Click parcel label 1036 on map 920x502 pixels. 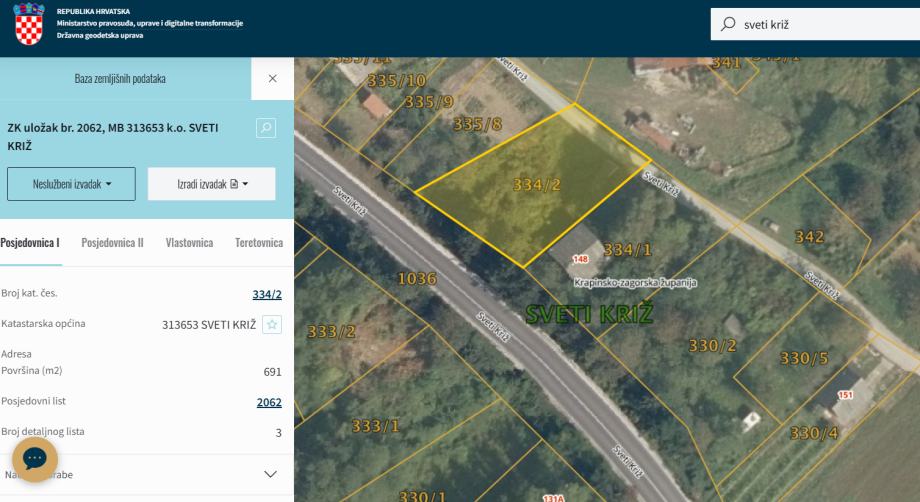click(417, 279)
